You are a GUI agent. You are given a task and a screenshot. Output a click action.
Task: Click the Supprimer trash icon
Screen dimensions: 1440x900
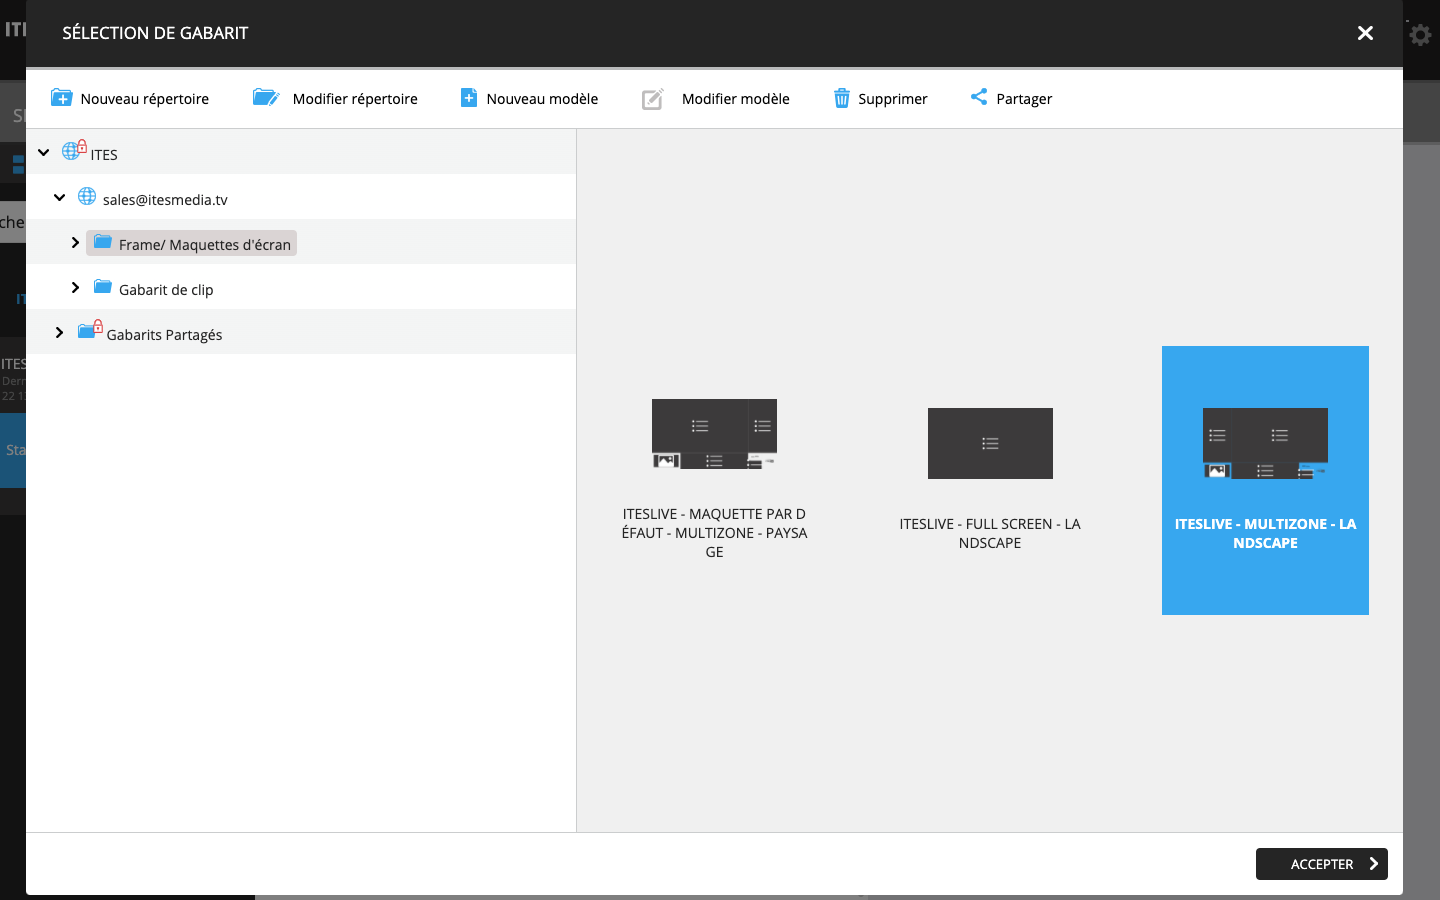[x=842, y=98]
